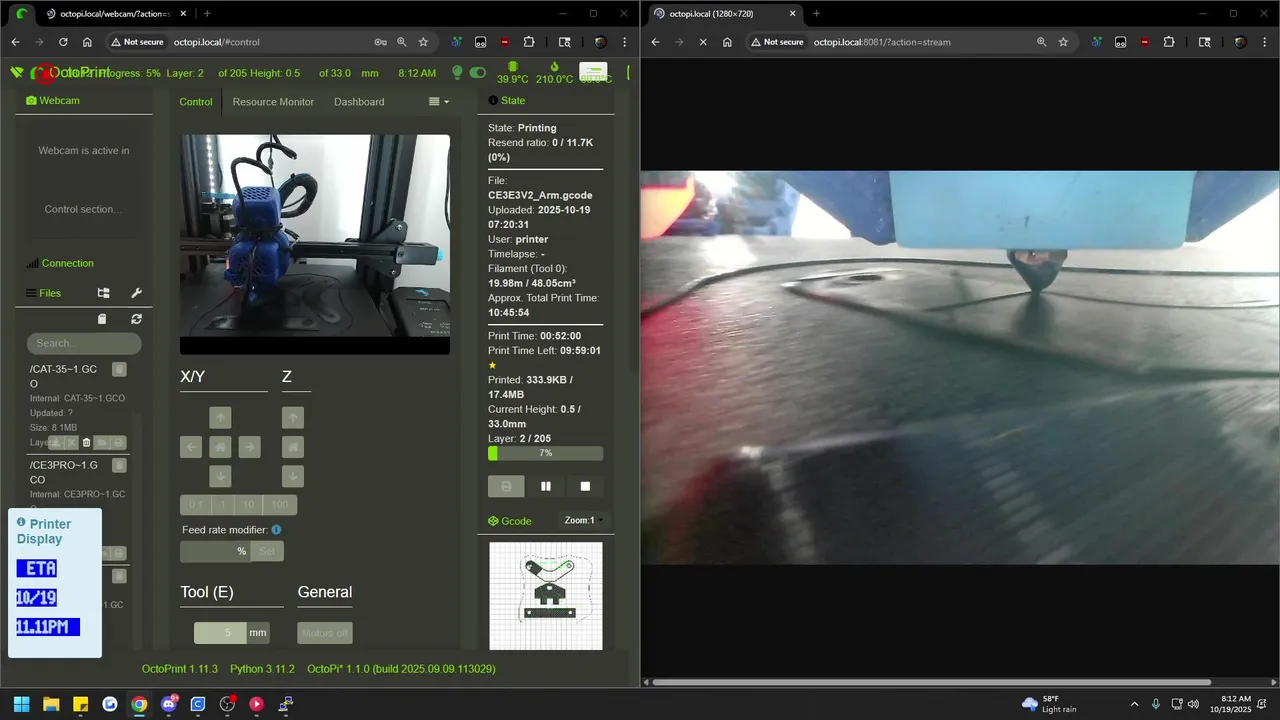Open Discord from the taskbar
1280x720 pixels.
168,704
